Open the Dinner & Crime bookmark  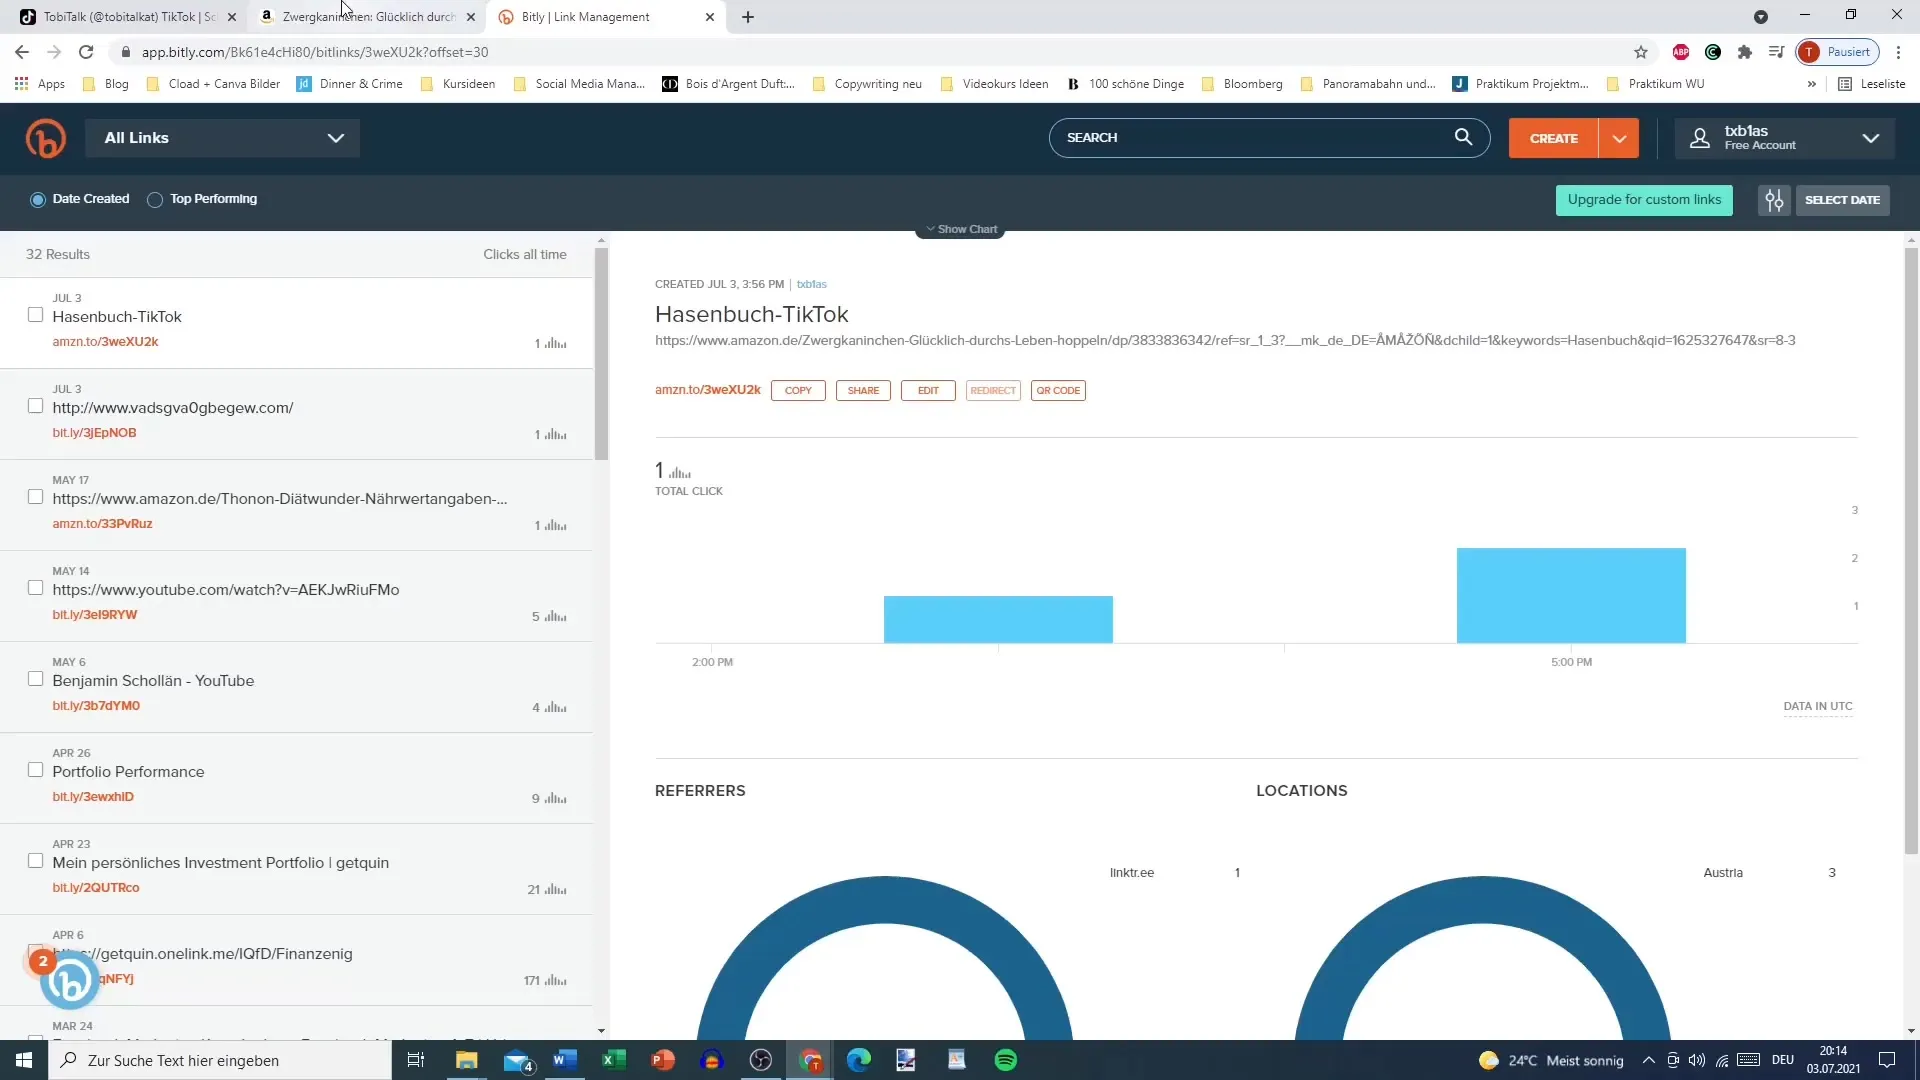[350, 84]
